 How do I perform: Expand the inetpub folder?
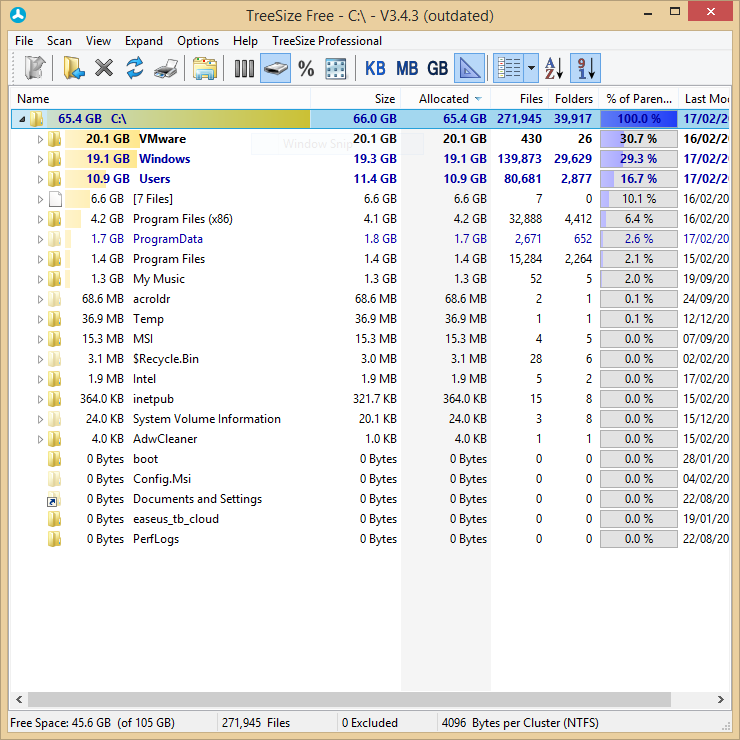click(40, 399)
